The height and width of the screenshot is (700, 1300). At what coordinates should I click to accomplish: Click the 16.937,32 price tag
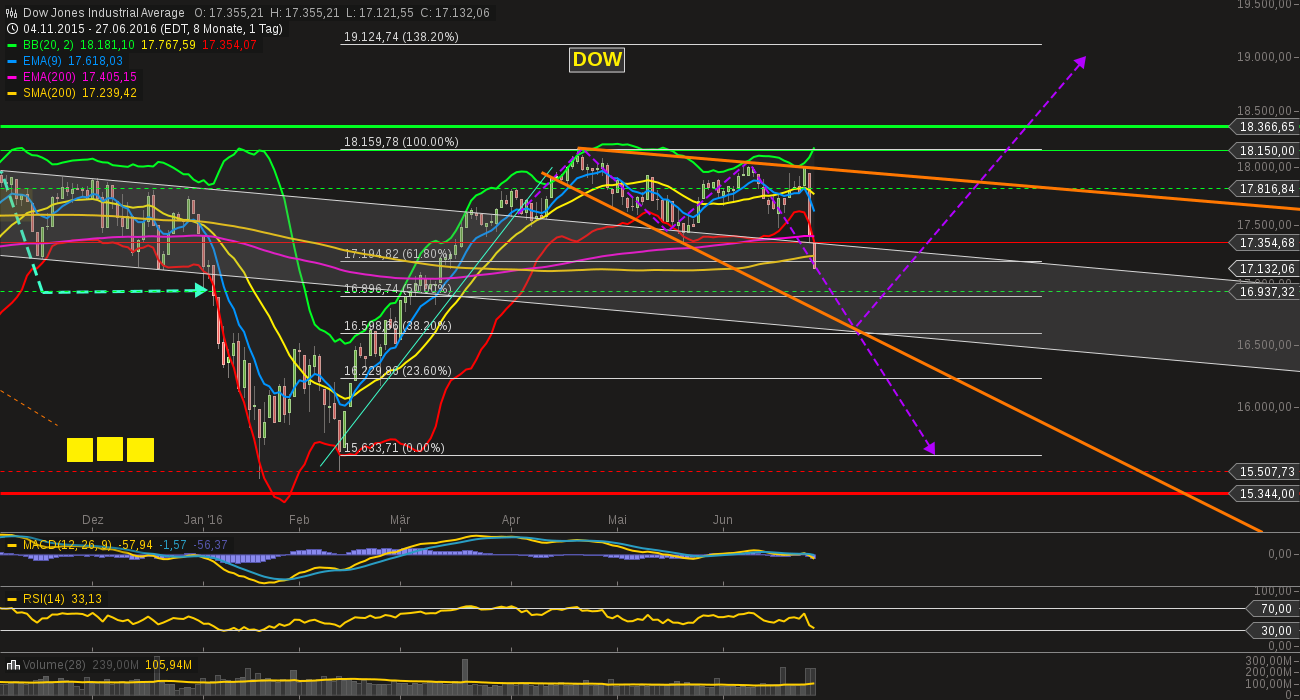click(x=1265, y=292)
